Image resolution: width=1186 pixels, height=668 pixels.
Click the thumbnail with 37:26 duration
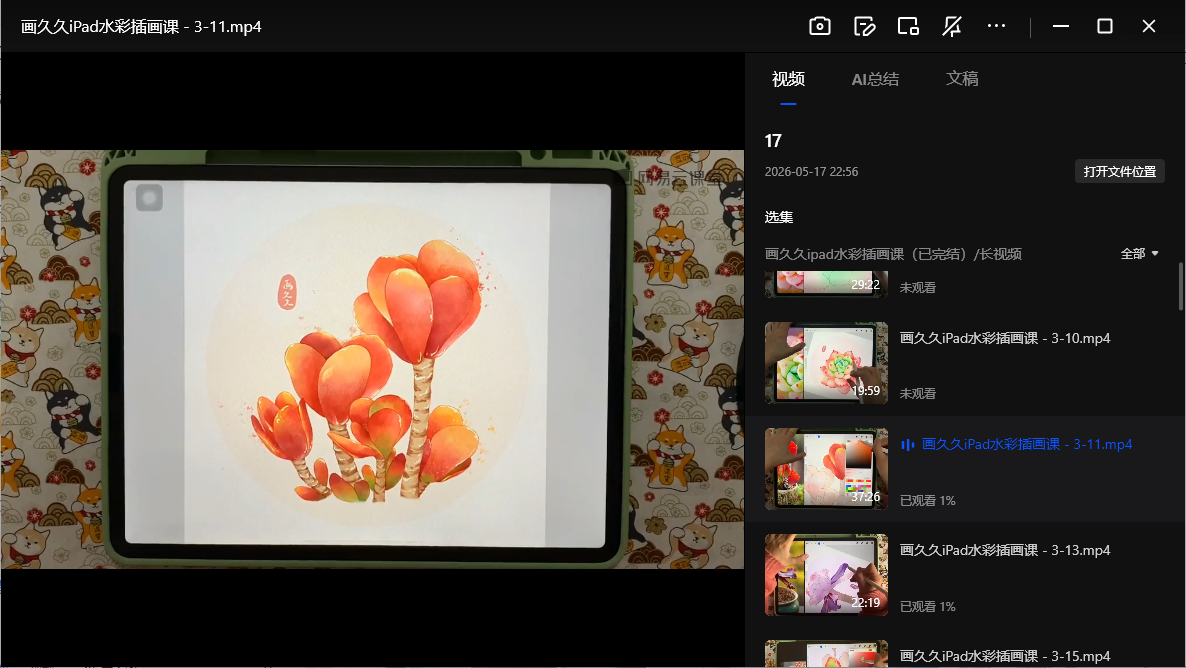826,468
